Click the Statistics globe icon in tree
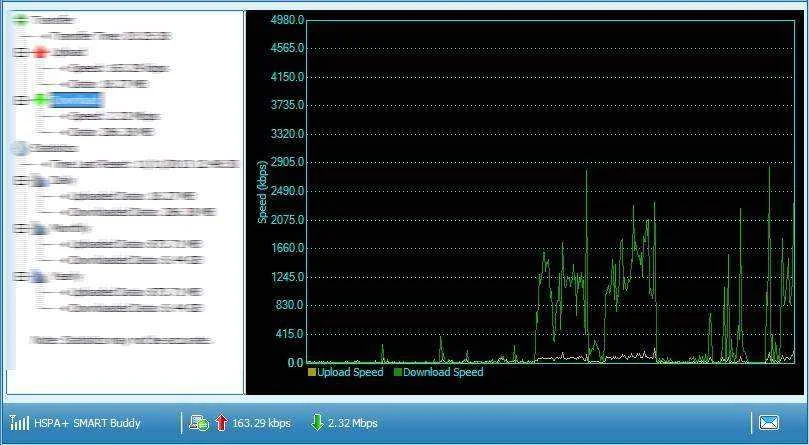Viewport: 809px width, 445px height. (x=21, y=148)
